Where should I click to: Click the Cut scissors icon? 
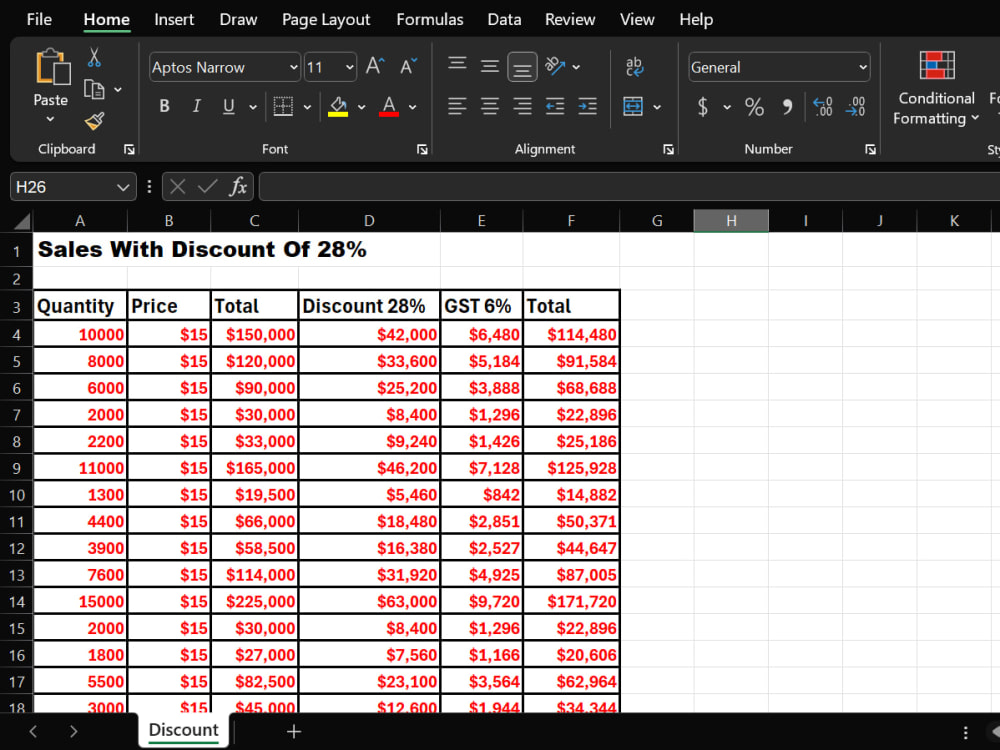94,58
